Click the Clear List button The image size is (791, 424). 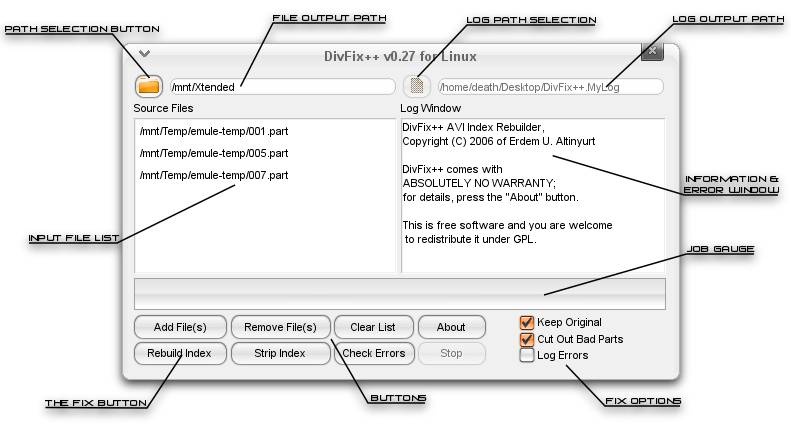tap(373, 327)
